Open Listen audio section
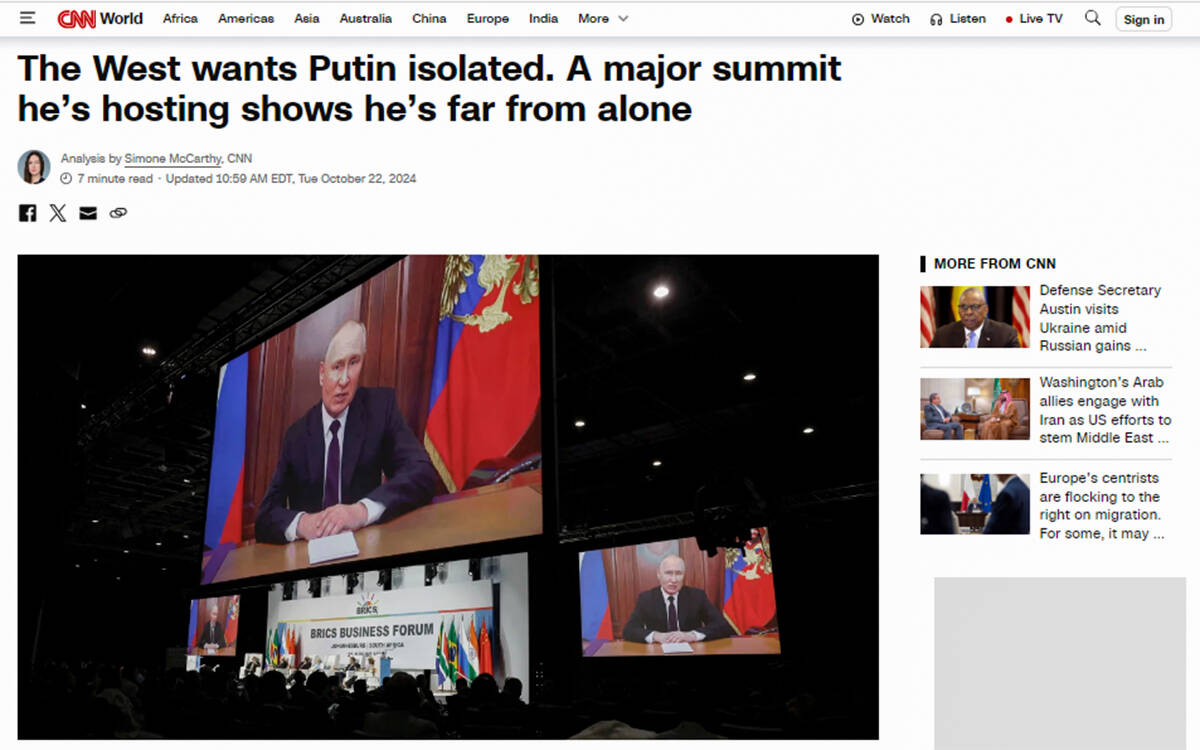 coord(958,19)
